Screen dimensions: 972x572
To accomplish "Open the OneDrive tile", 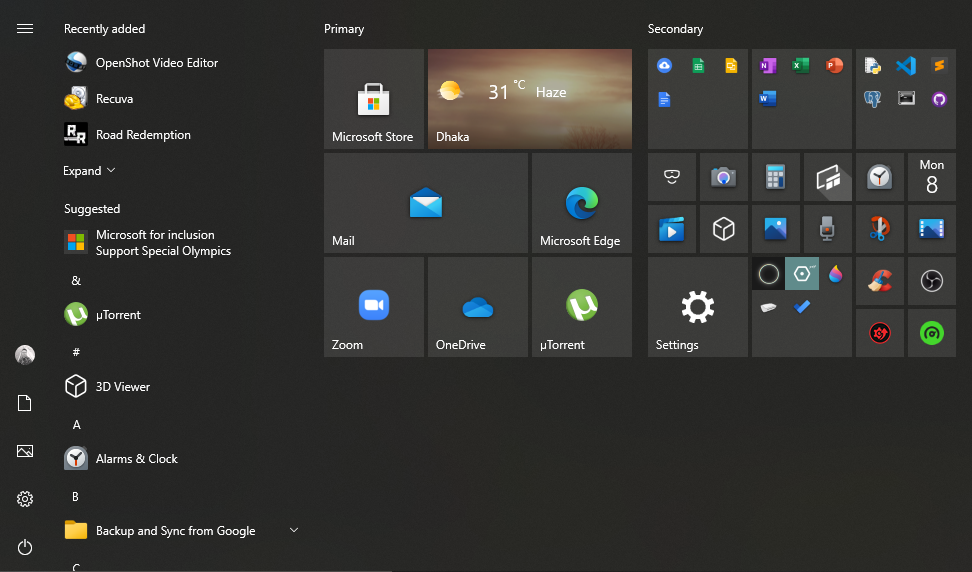I will [477, 307].
